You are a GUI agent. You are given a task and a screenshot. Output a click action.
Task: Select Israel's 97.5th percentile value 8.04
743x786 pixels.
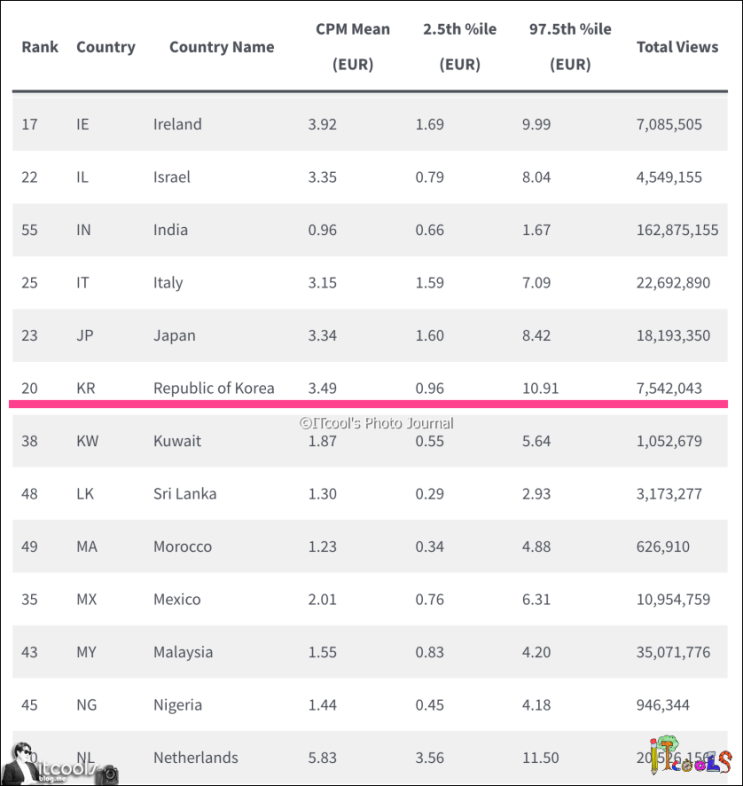(x=536, y=177)
